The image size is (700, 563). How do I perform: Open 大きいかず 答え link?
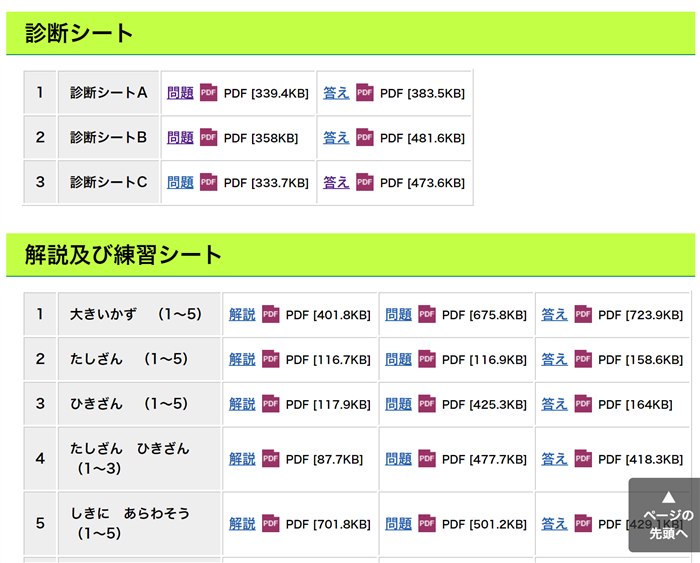pyautogui.click(x=554, y=315)
